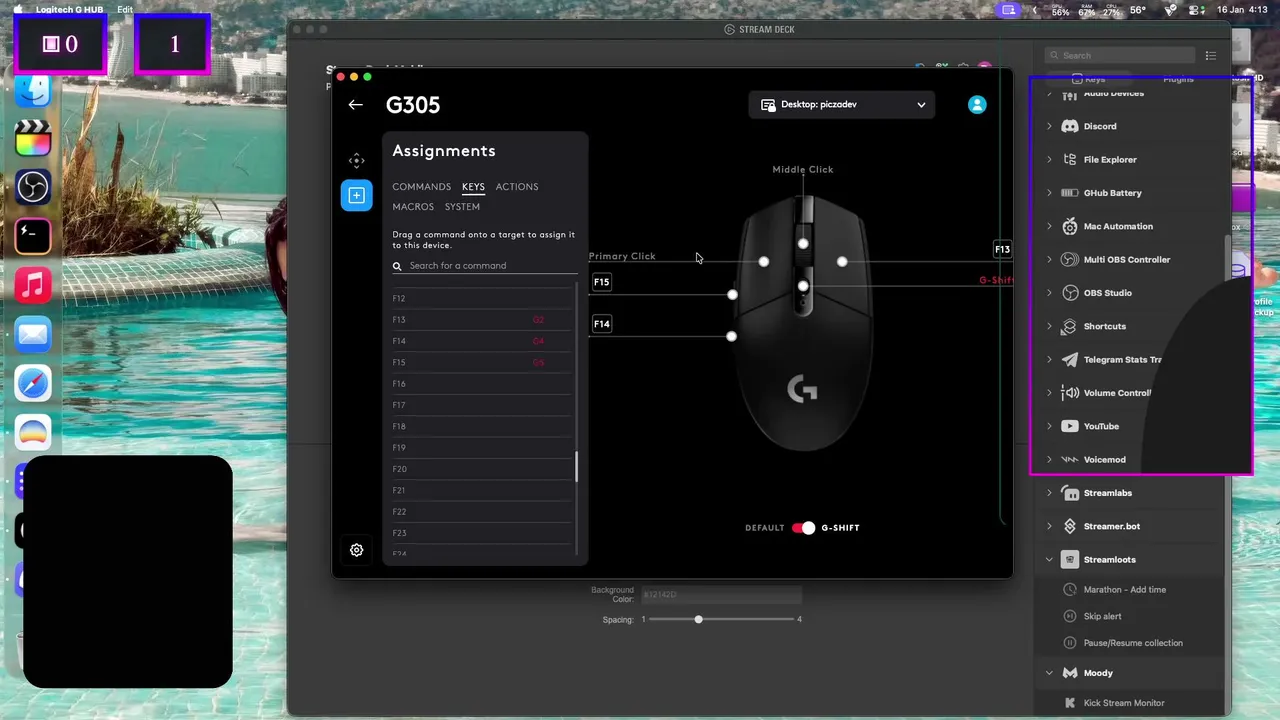Viewport: 1280px width, 720px height.
Task: Open the sensitivity icon above Assignments icon
Action: tap(356, 161)
